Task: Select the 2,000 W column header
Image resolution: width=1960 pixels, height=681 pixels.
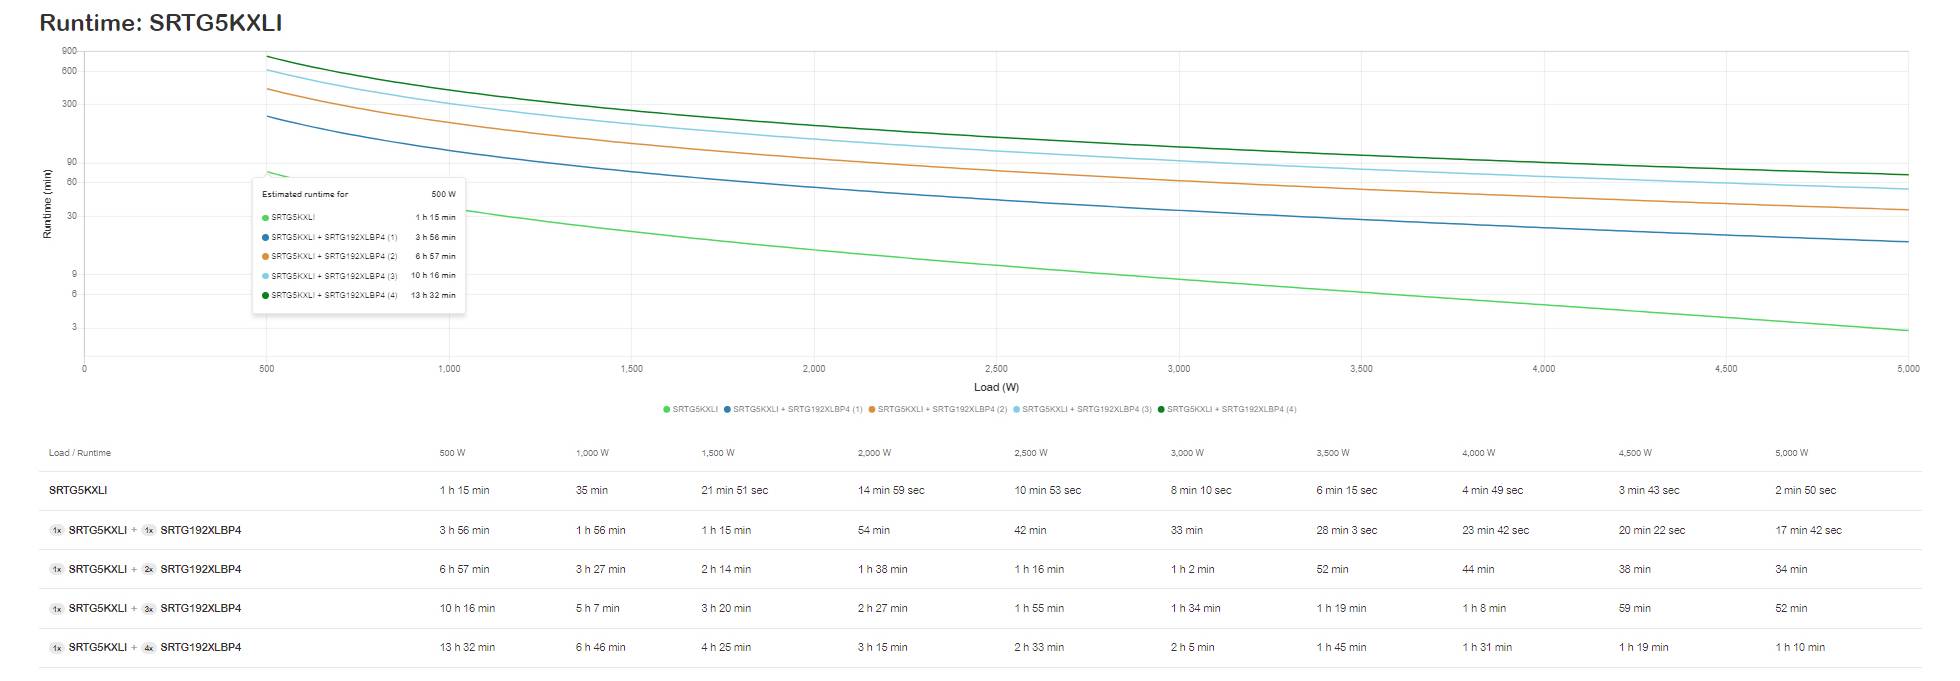Action: point(874,453)
